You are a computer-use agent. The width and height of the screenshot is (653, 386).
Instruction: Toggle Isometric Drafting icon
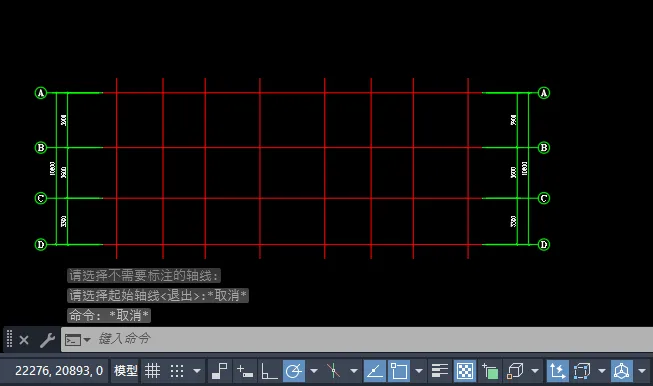(333, 371)
